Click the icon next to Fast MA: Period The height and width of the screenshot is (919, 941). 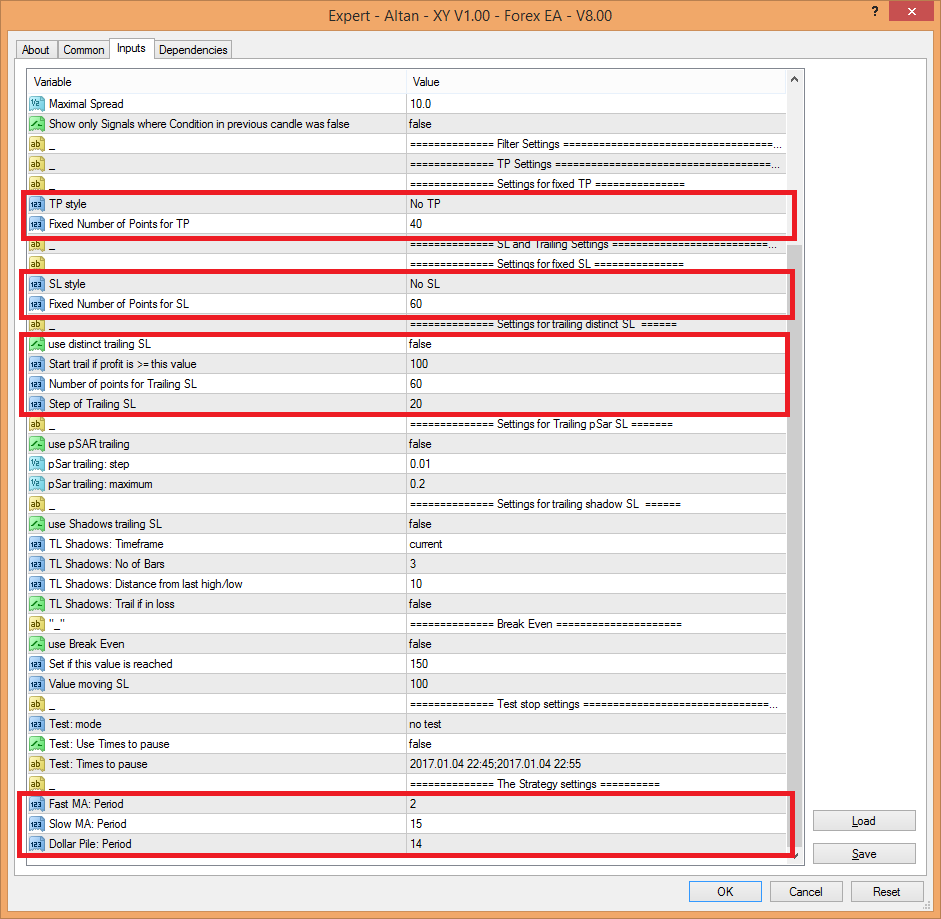(x=37, y=804)
